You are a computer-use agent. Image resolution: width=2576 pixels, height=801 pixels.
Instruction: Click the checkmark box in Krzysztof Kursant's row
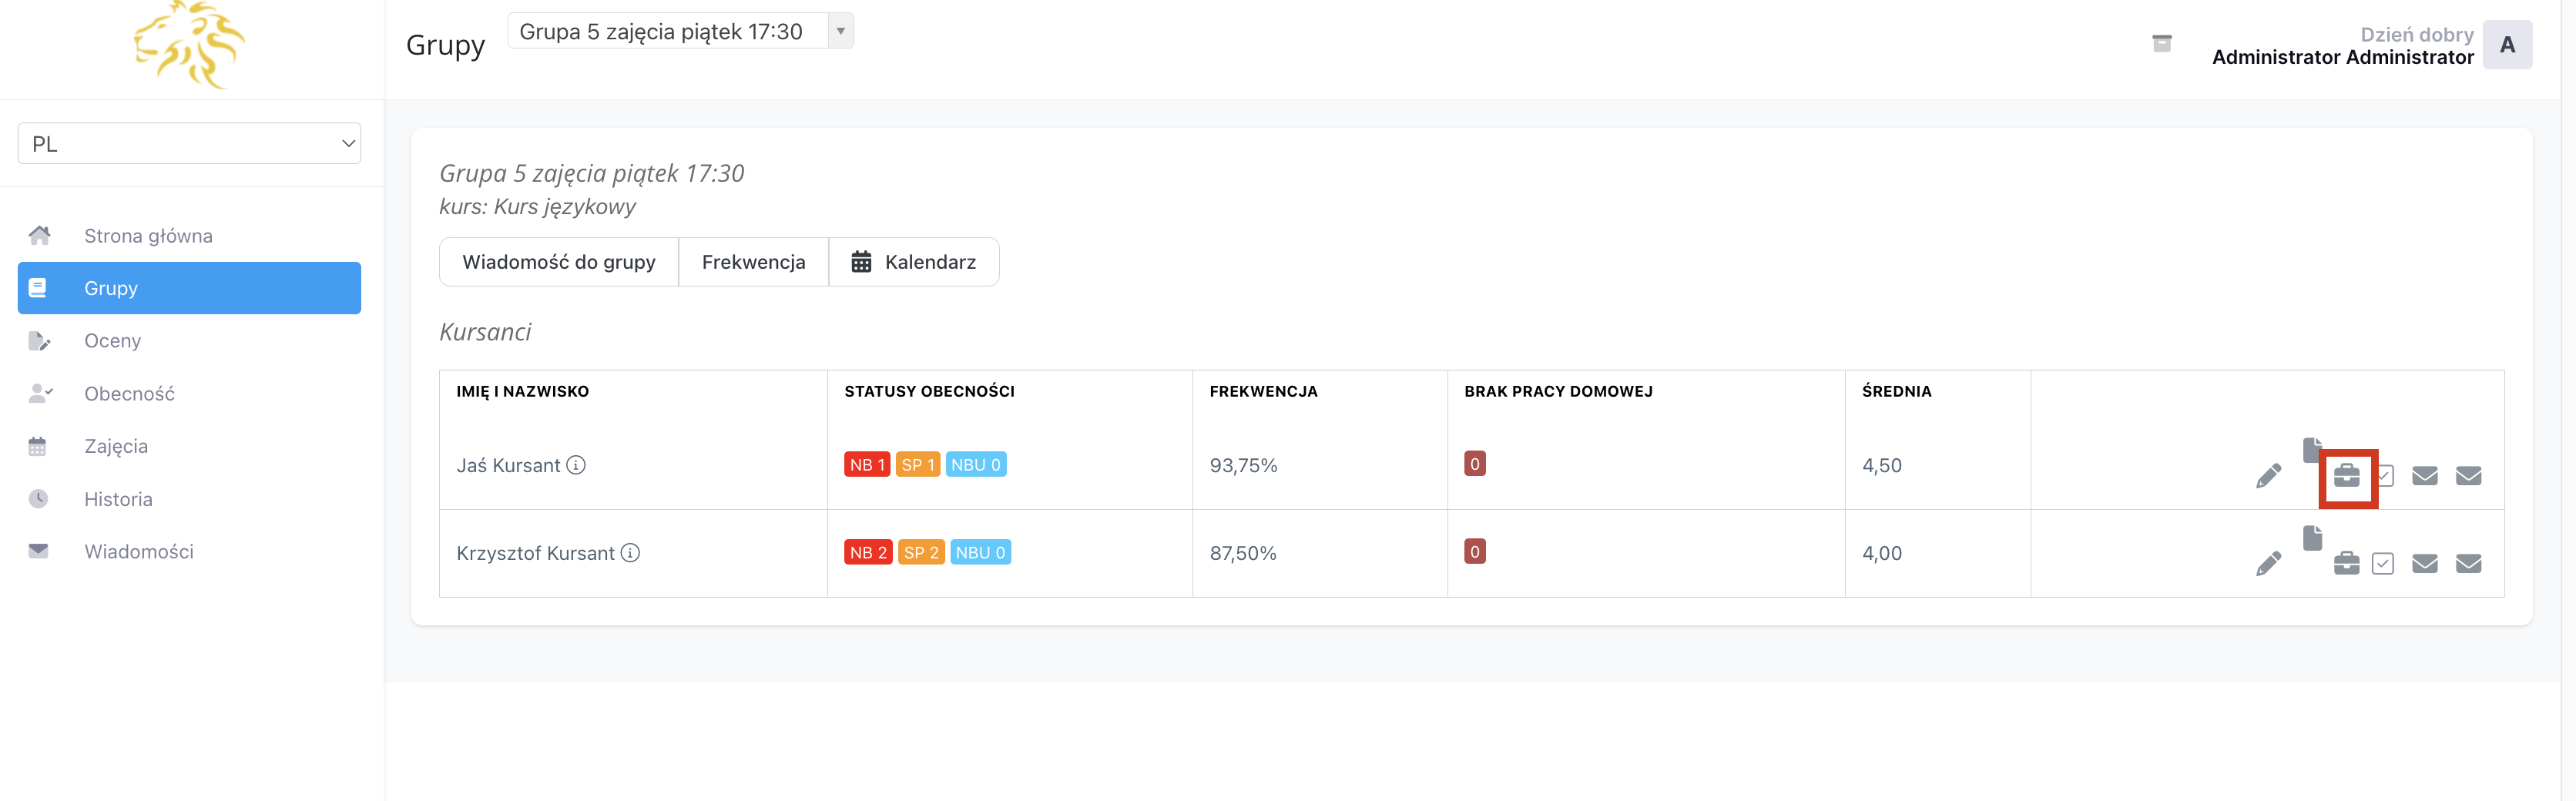(2383, 564)
